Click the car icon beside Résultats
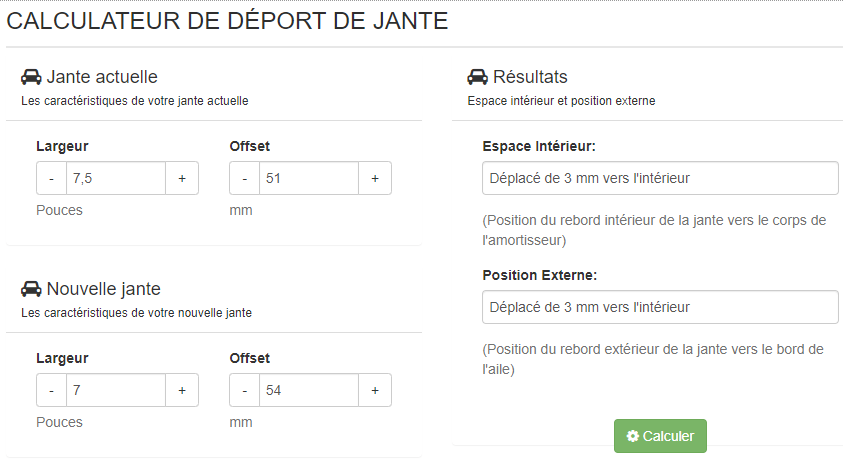The height and width of the screenshot is (466, 843). point(477,77)
